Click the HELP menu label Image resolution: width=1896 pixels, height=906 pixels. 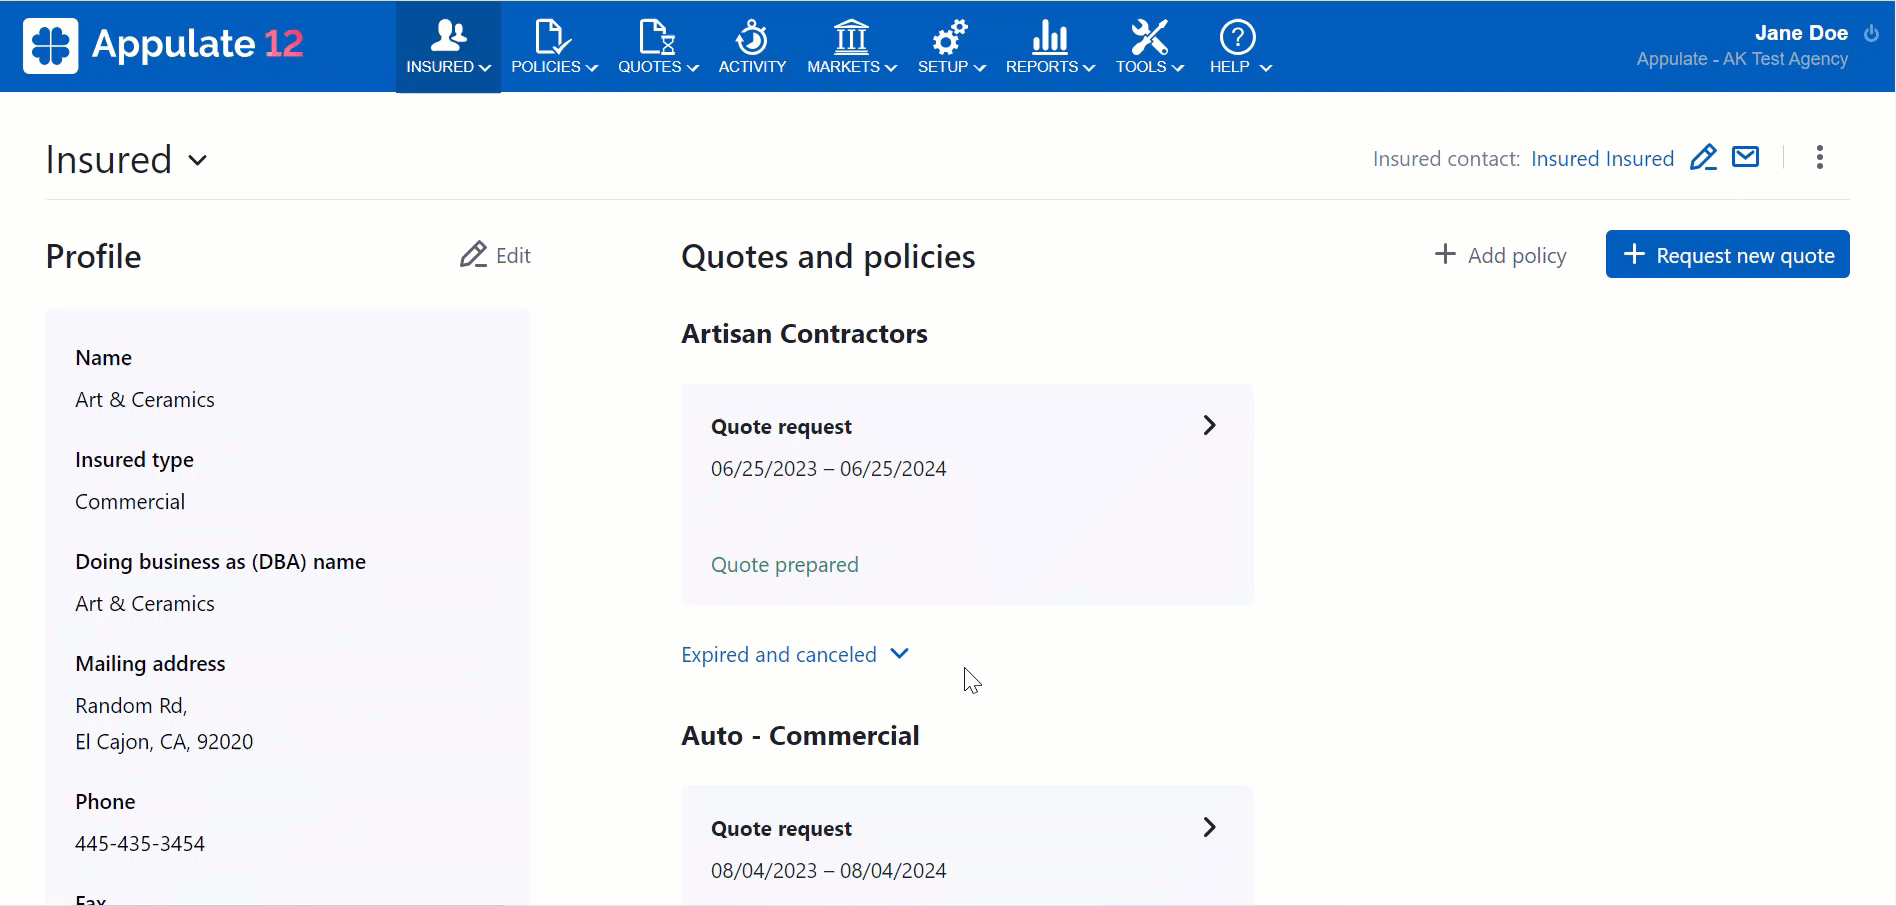(1230, 67)
